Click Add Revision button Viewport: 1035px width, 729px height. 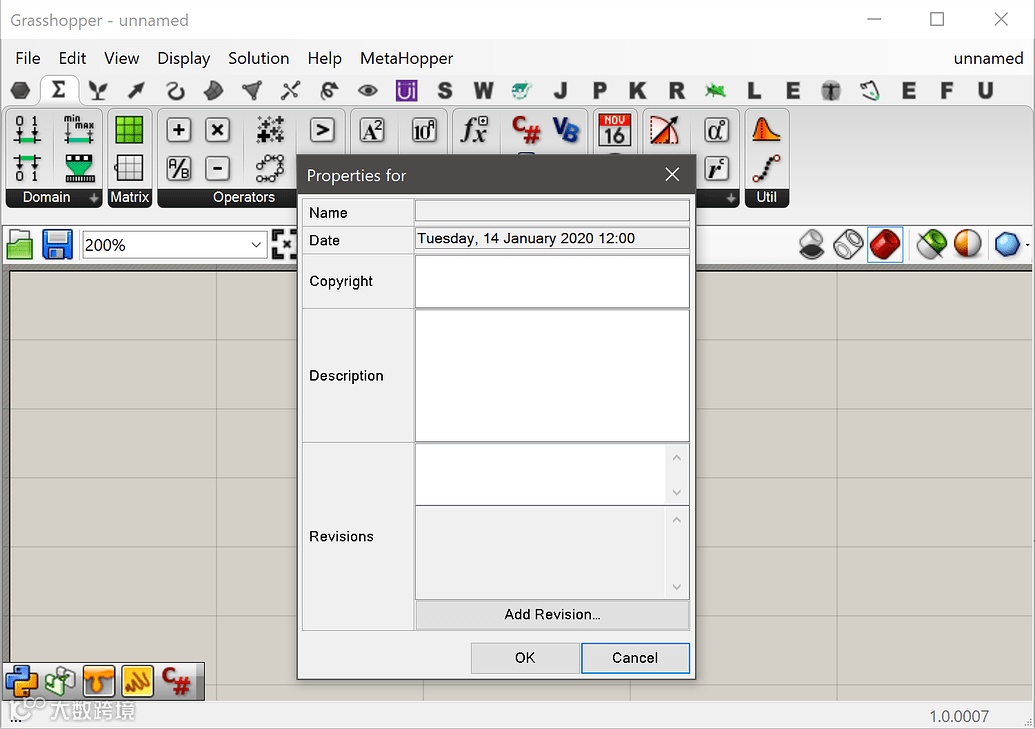pos(552,614)
